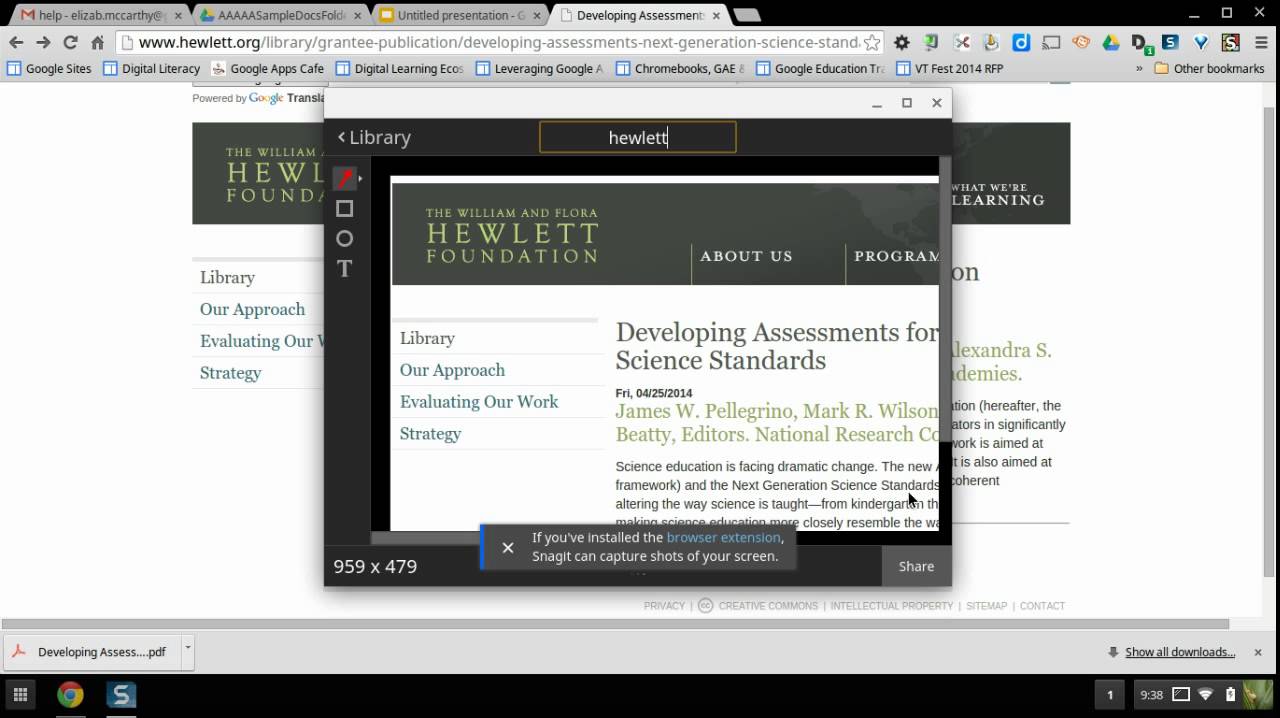Click the scissors clipping extension icon
Viewport: 1280px width, 718px height.
click(x=962, y=42)
